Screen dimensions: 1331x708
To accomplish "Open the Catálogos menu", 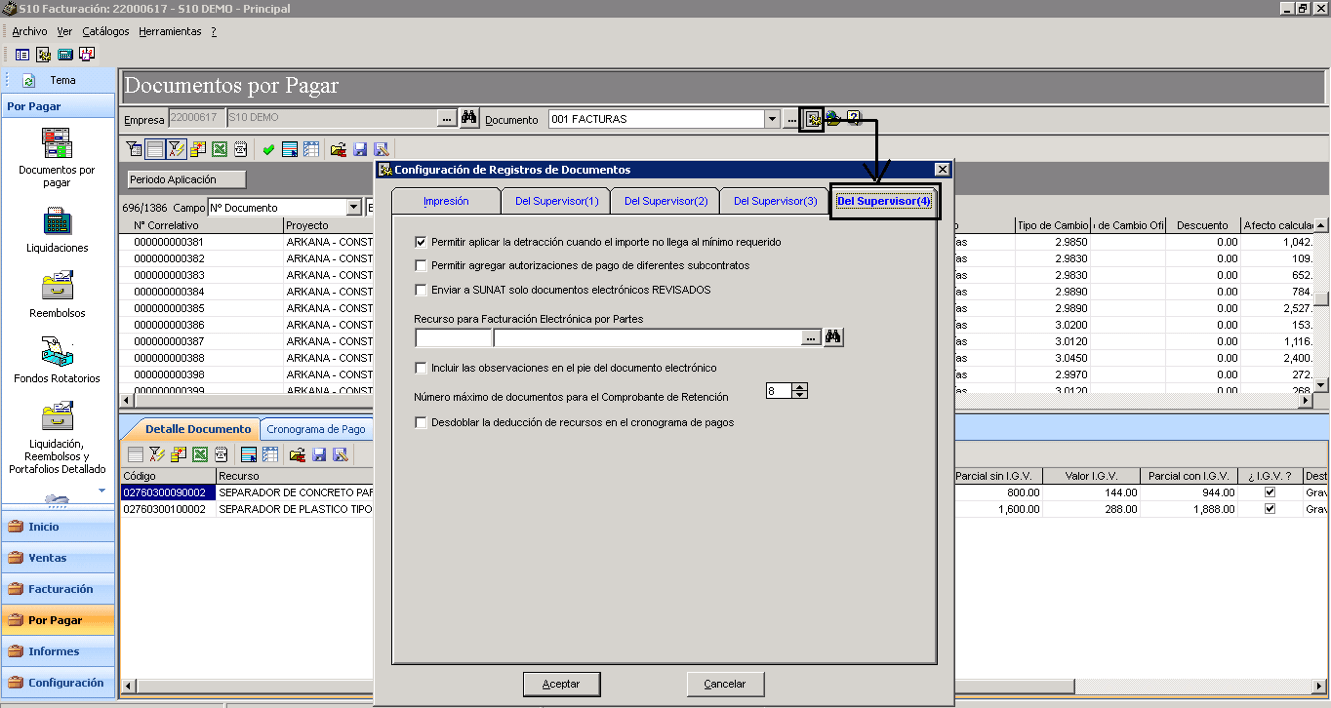I will click(x=106, y=31).
